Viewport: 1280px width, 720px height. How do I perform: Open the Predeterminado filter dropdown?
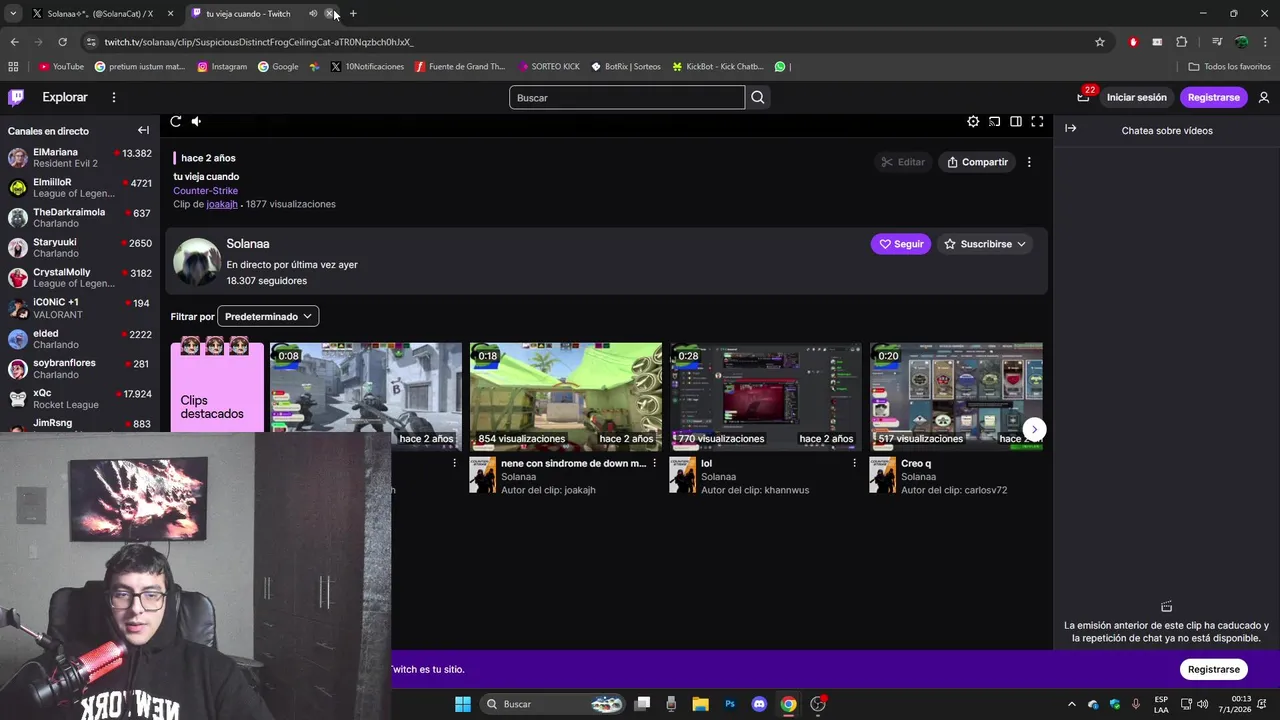268,316
